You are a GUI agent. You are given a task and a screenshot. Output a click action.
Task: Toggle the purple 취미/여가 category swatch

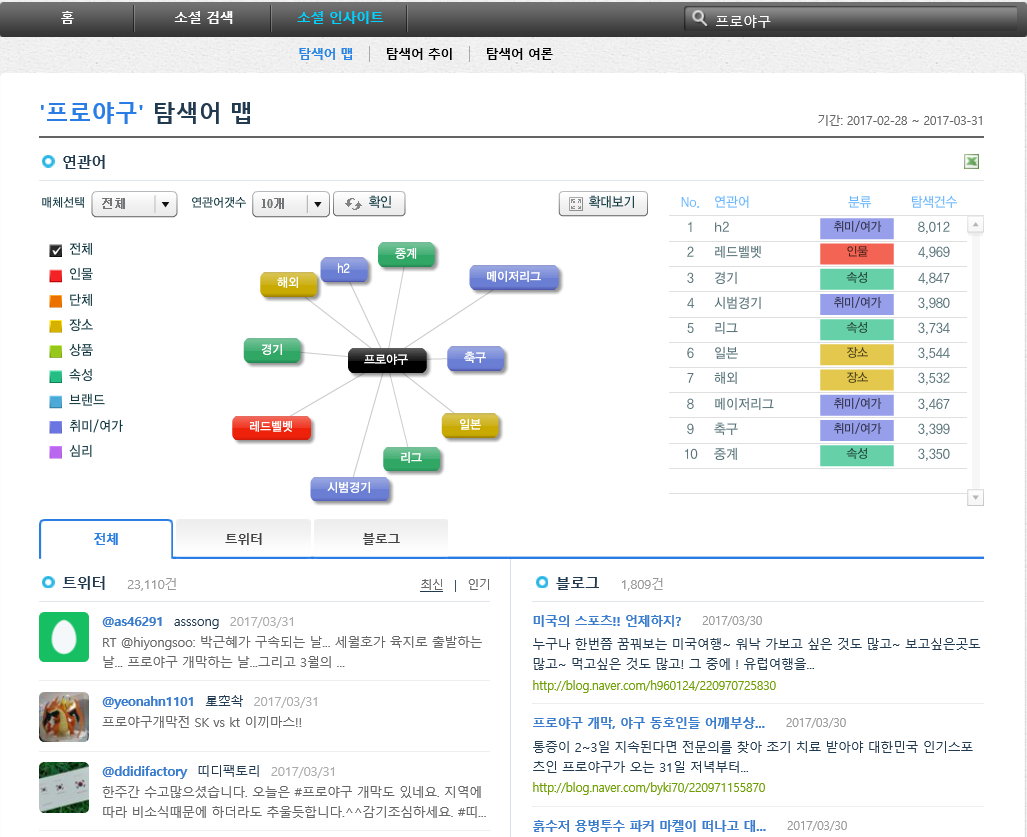[56, 427]
